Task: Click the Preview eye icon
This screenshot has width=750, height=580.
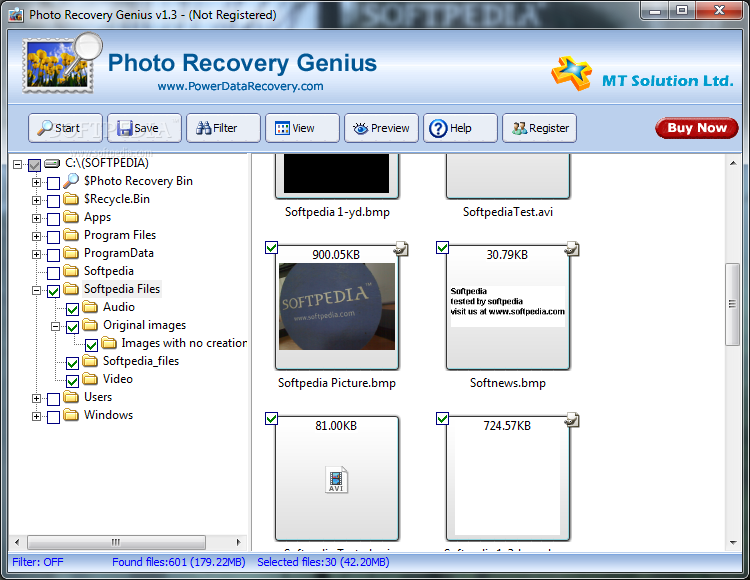Action: (x=361, y=128)
